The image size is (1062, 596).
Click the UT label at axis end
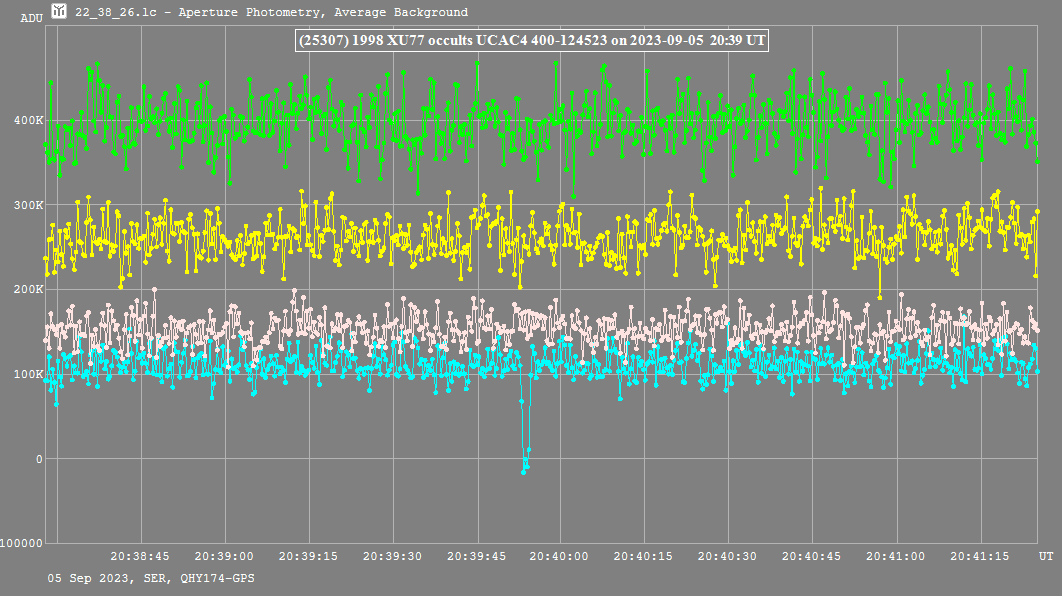1045,556
